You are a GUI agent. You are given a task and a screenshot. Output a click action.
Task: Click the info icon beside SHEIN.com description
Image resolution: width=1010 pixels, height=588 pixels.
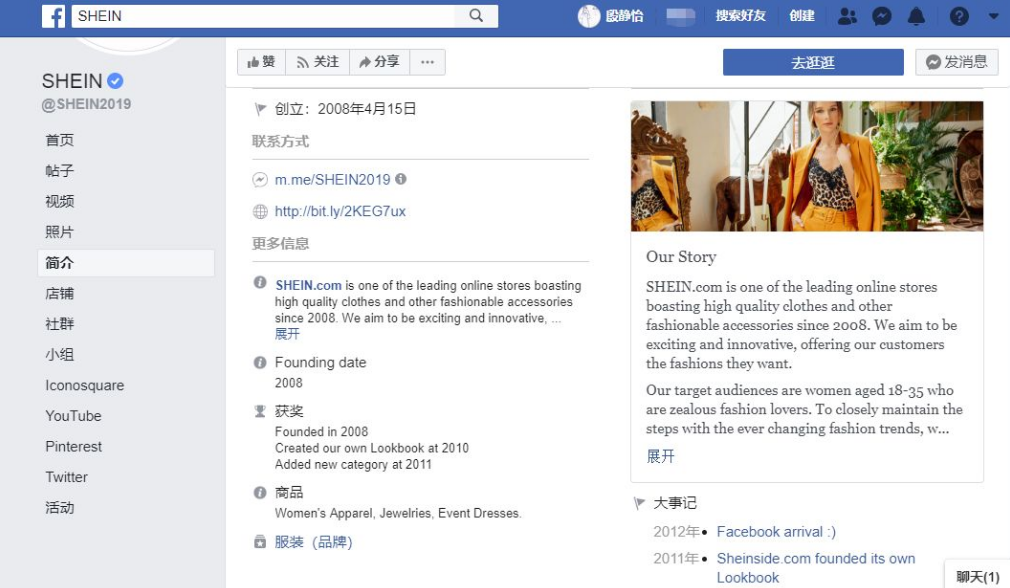260,282
